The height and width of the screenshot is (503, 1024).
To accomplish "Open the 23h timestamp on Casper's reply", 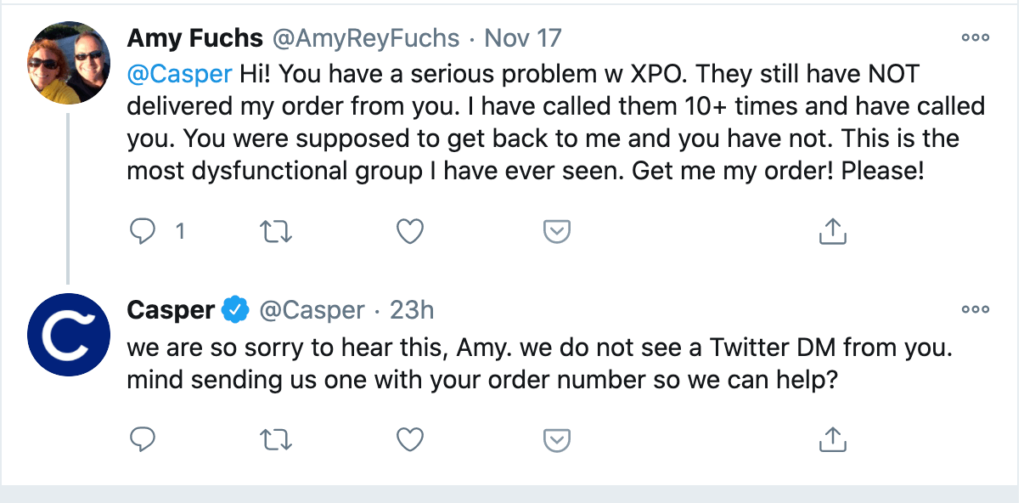I will pos(411,311).
